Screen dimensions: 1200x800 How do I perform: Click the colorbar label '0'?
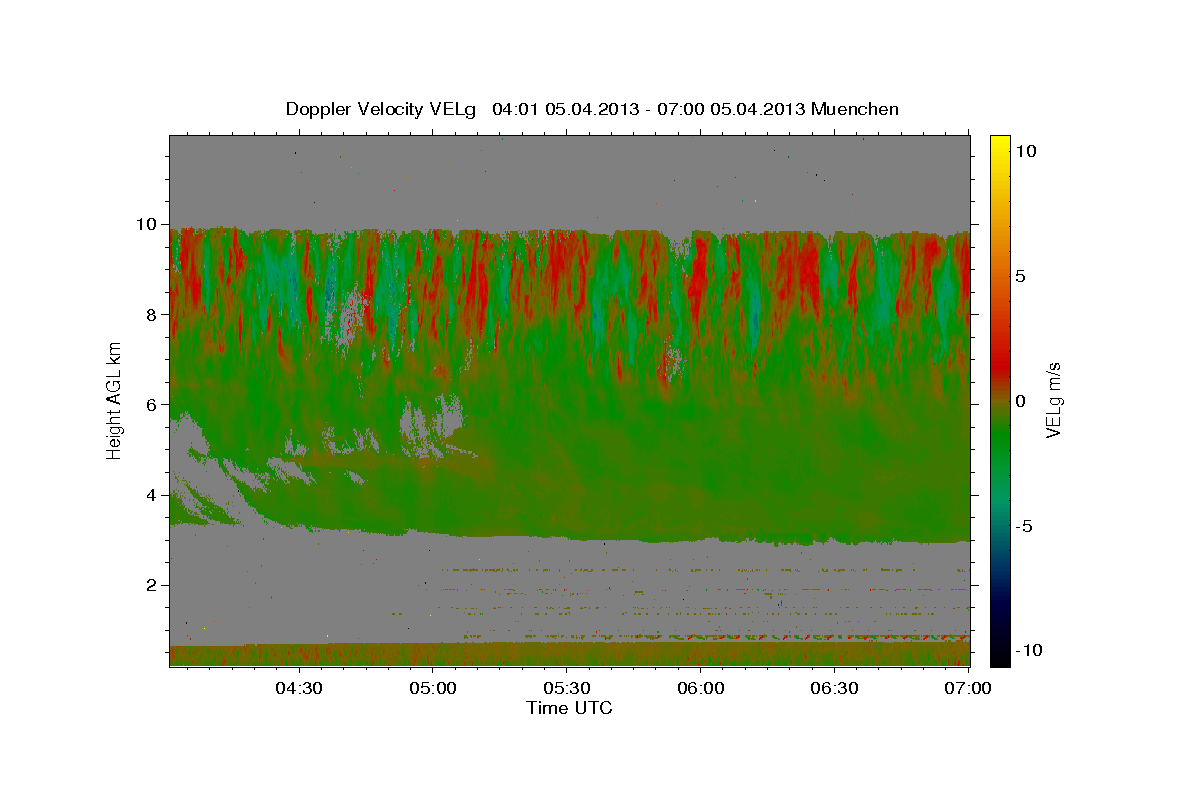pyautogui.click(x=1019, y=400)
